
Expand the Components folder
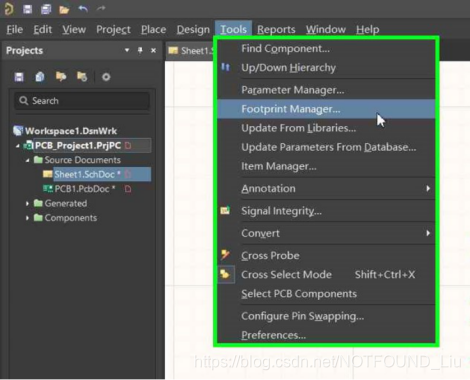click(x=27, y=218)
